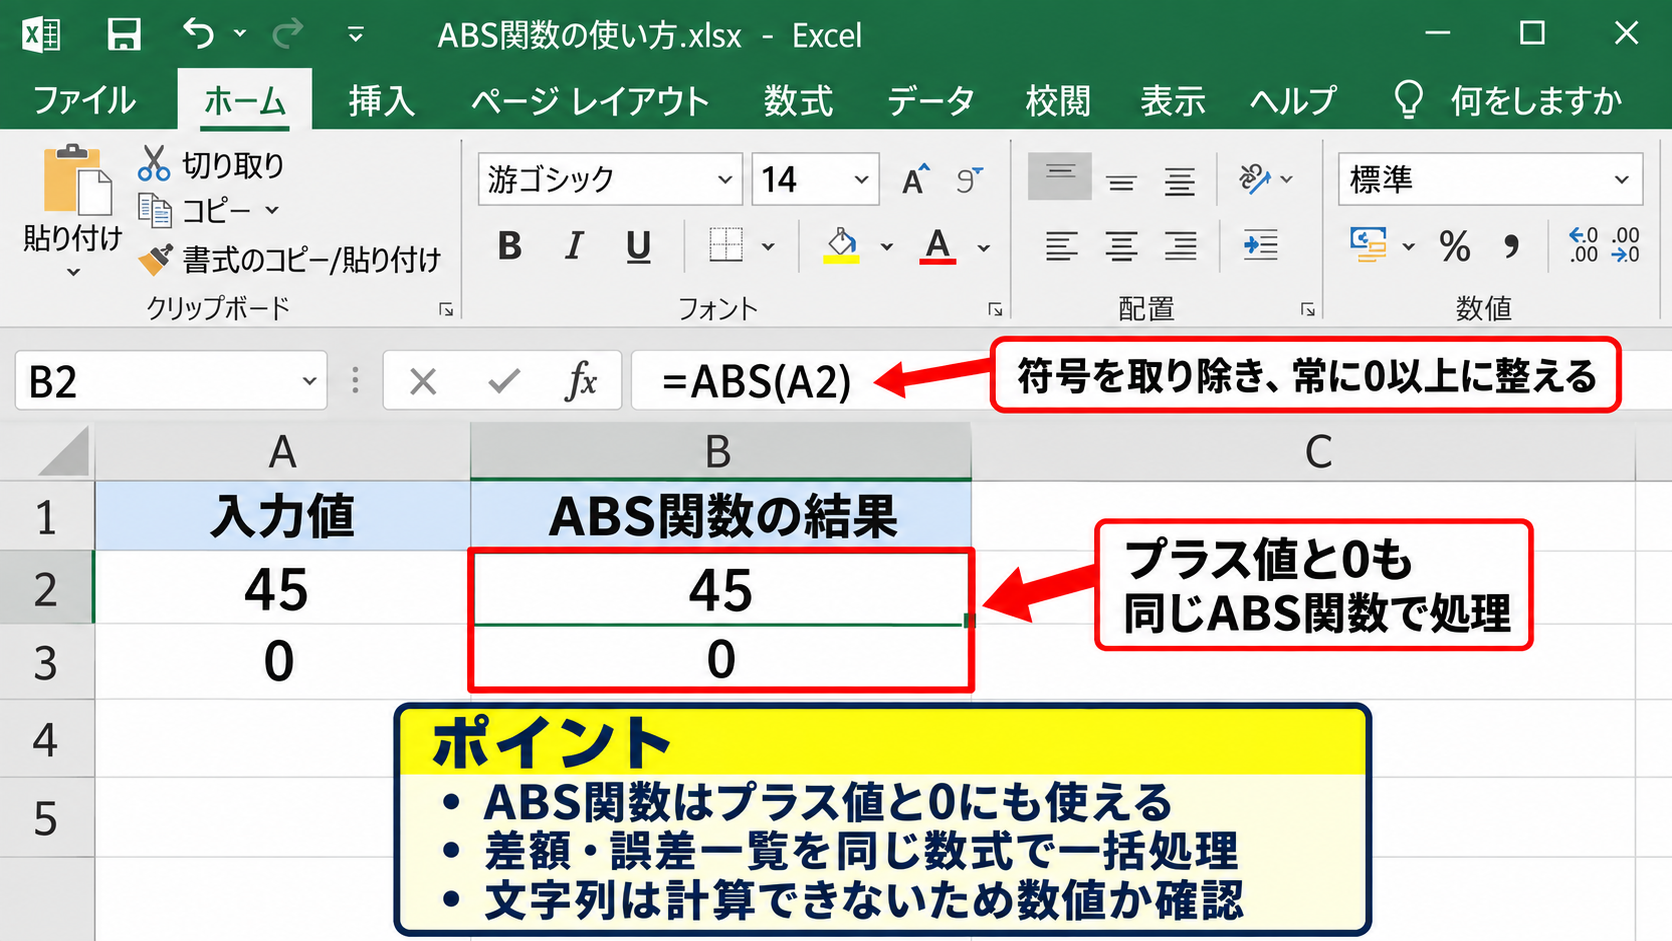Image resolution: width=1672 pixels, height=941 pixels.
Task: Toggle center horizontal alignment
Action: 1121,246
